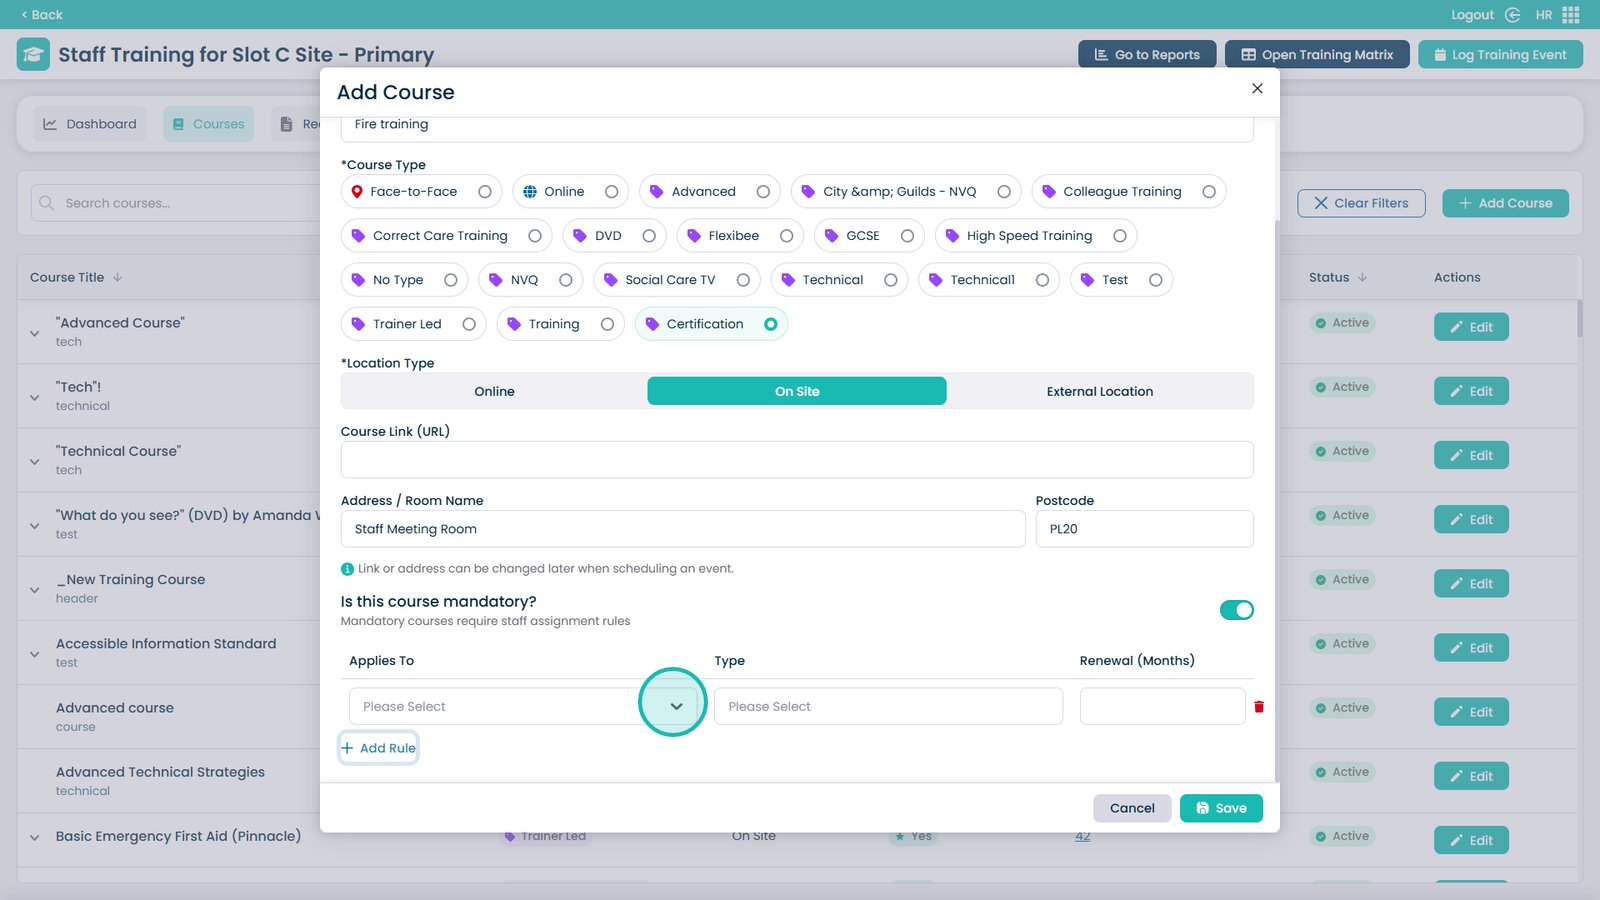This screenshot has width=1600, height=900.
Task: Click the Face-to-Face location pin icon
Action: [x=357, y=192]
